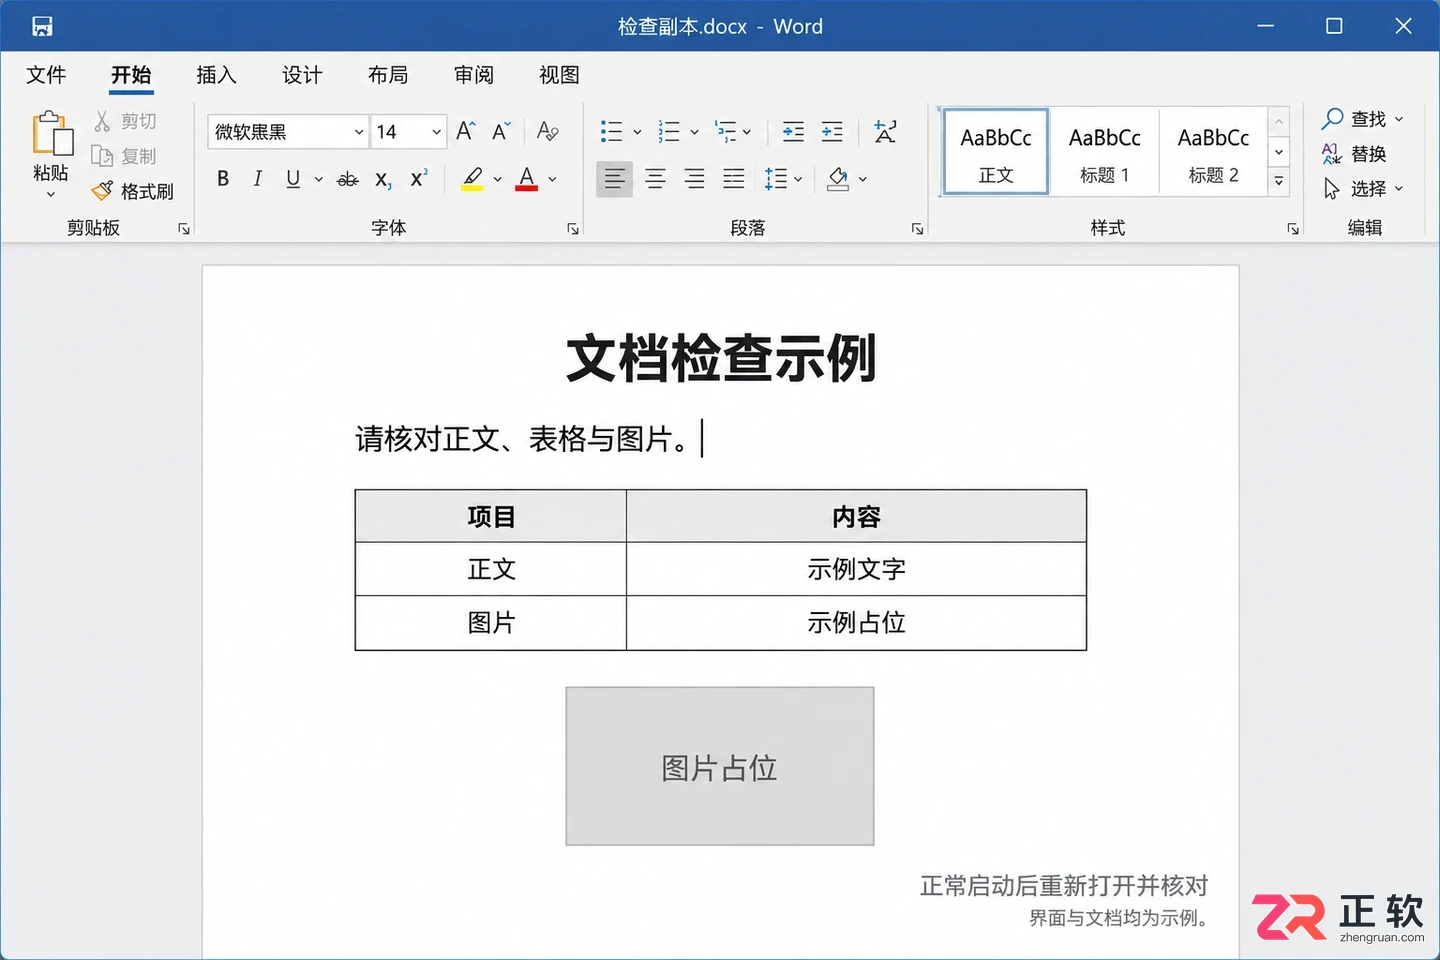Decrease font size with the shrink font icon
The width and height of the screenshot is (1440, 960).
502,131
